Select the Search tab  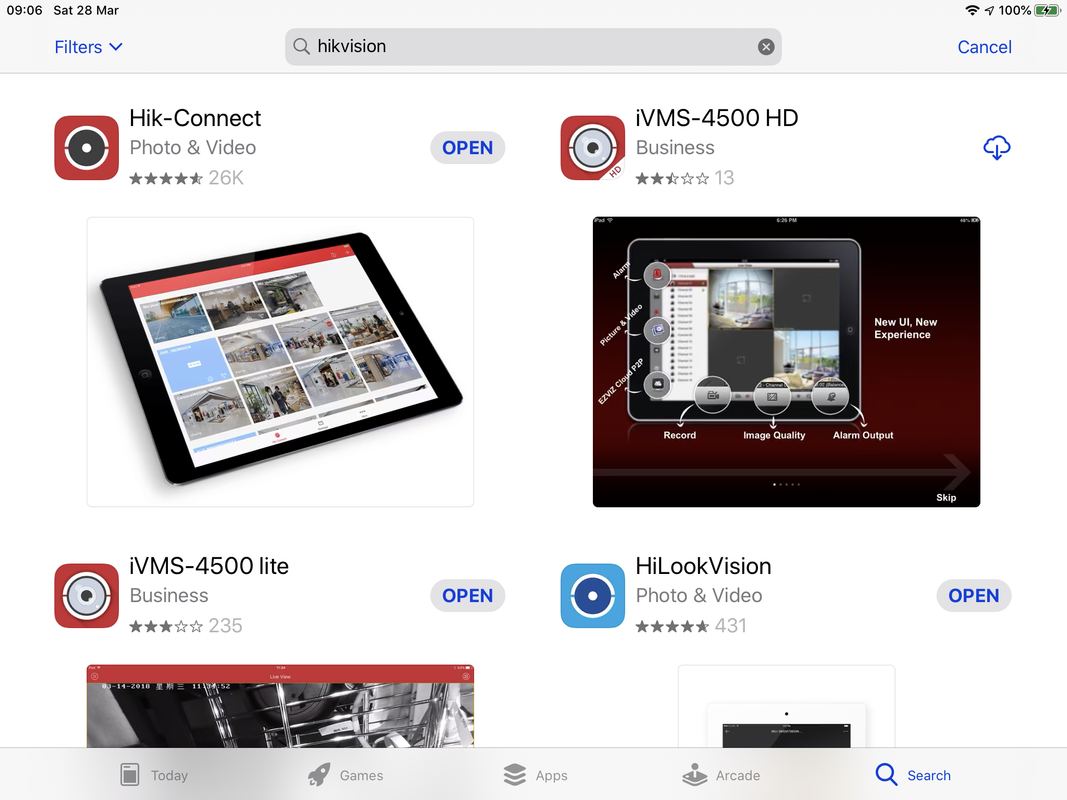913,775
